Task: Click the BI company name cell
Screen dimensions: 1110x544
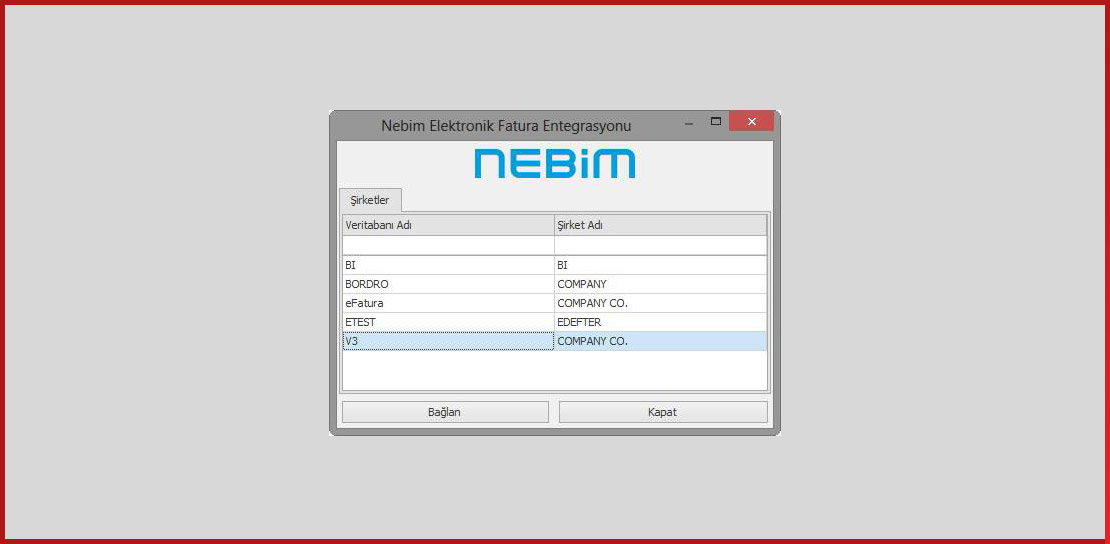Action: pos(660,265)
